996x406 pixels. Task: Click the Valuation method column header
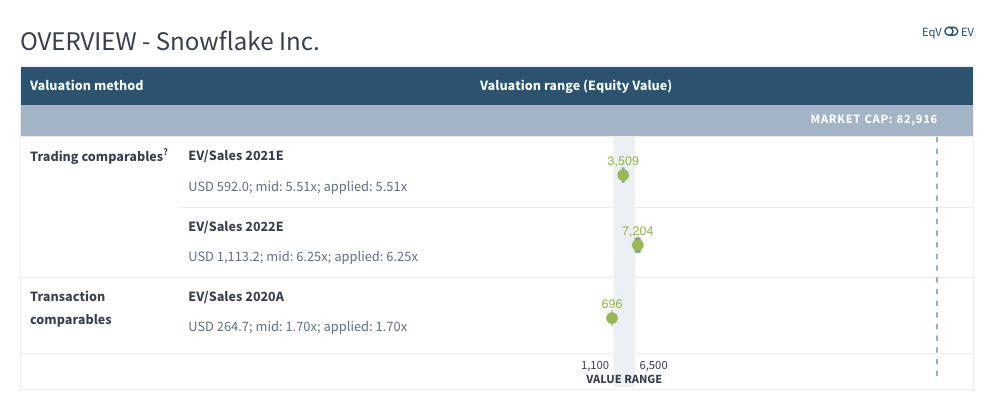(86, 85)
